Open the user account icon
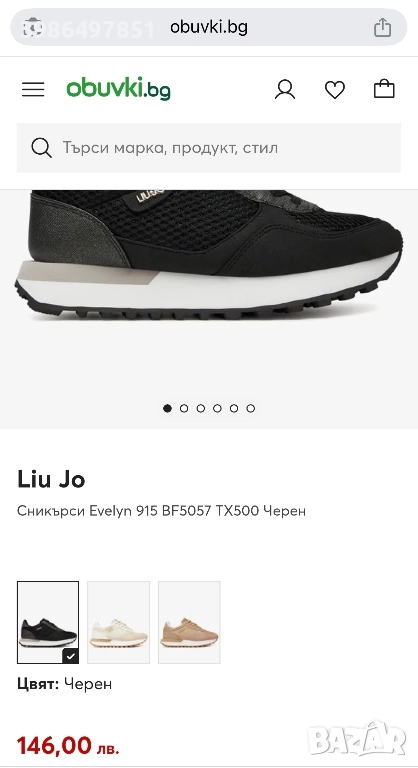The image size is (418, 768). pyautogui.click(x=285, y=89)
